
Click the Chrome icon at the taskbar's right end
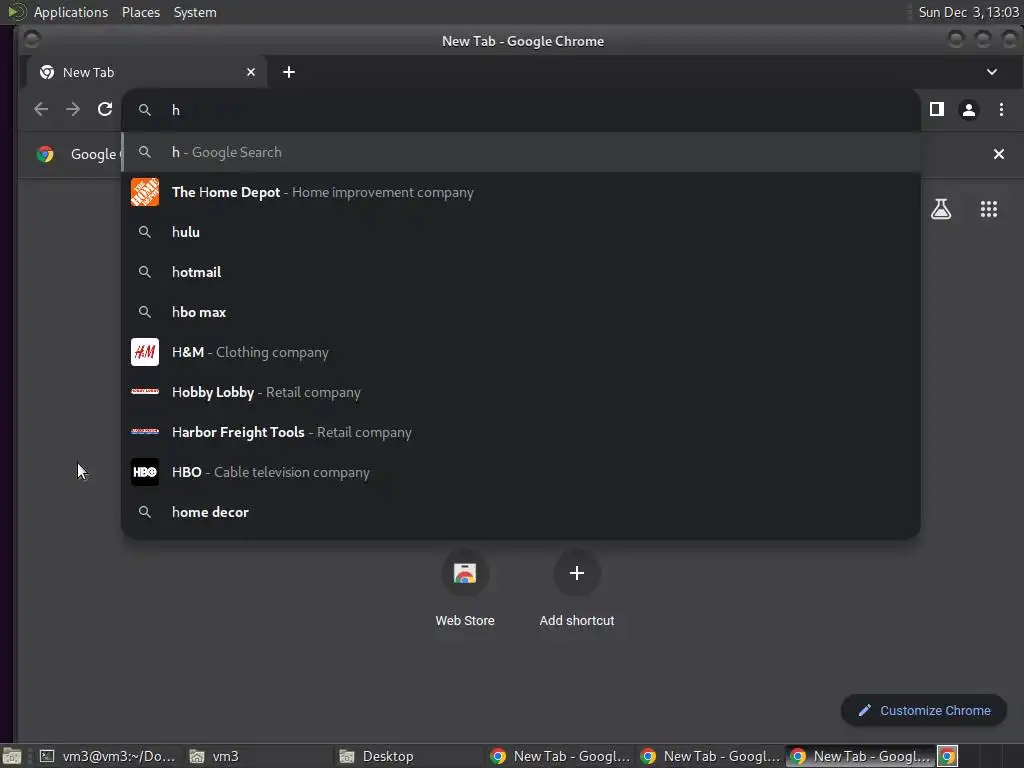948,756
